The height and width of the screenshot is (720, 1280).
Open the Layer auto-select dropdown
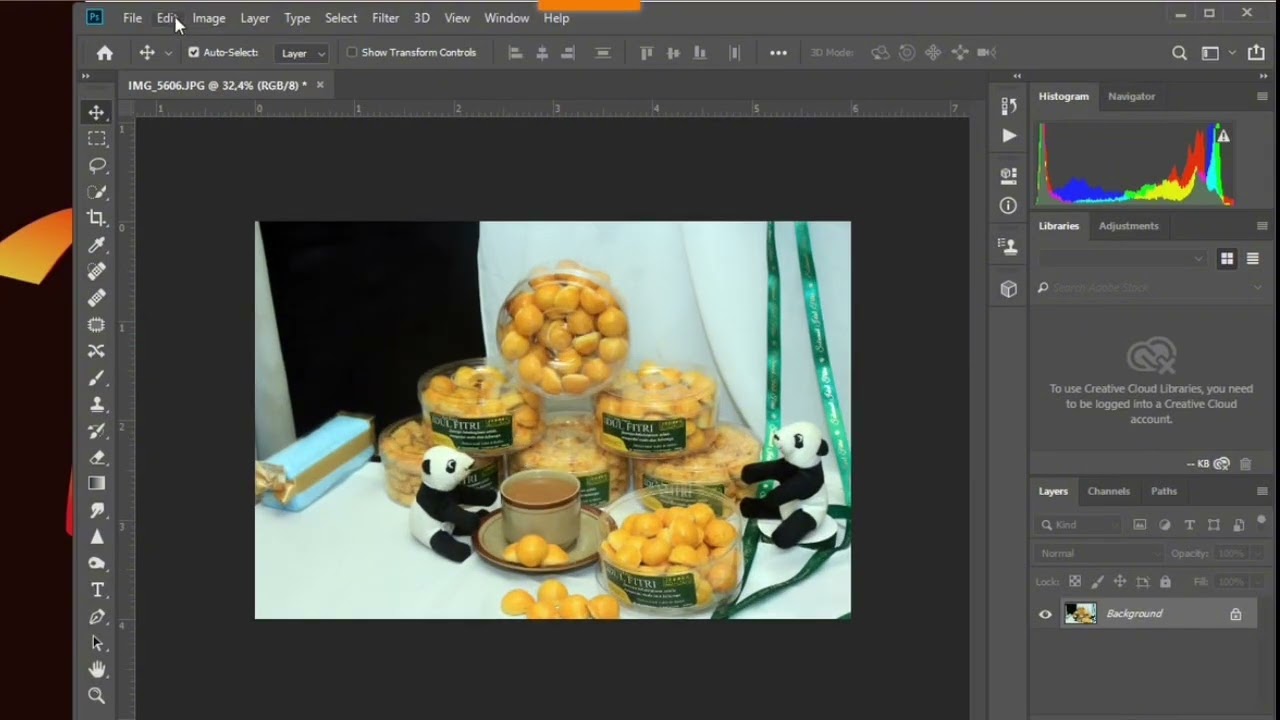click(303, 53)
